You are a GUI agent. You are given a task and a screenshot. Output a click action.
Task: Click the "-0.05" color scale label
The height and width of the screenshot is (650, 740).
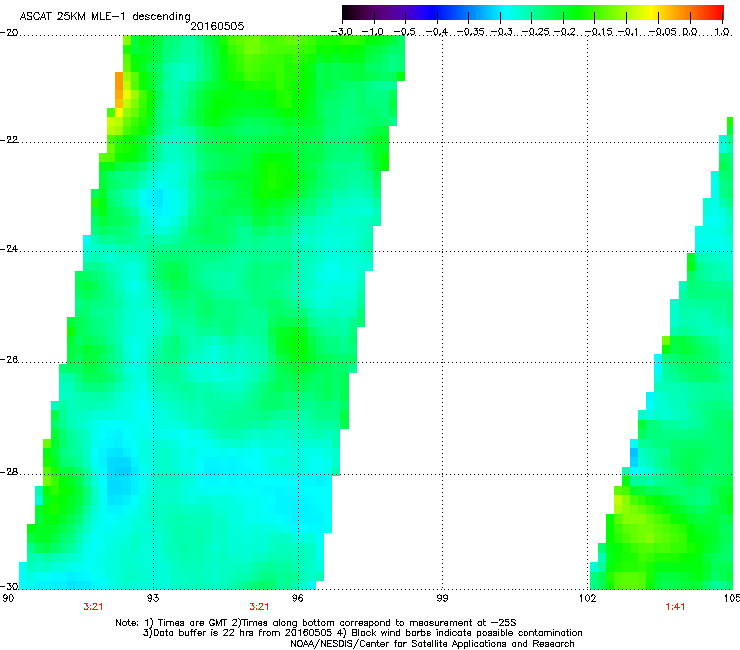pyautogui.click(x=662, y=32)
